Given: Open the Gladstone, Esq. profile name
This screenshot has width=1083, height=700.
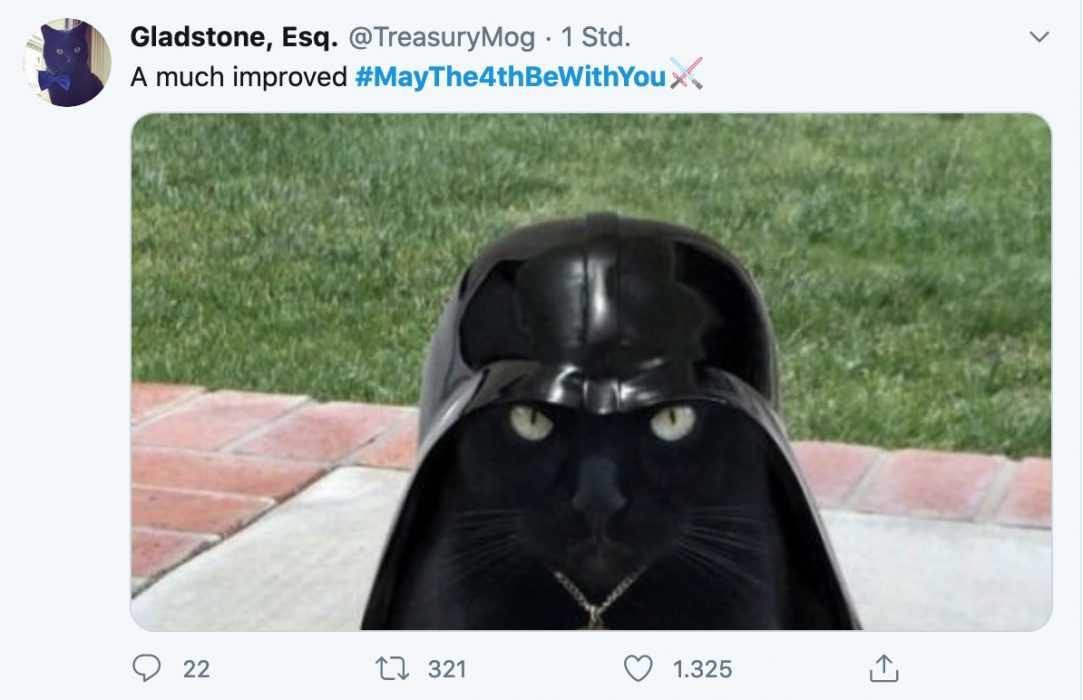Looking at the screenshot, I should [x=234, y=37].
